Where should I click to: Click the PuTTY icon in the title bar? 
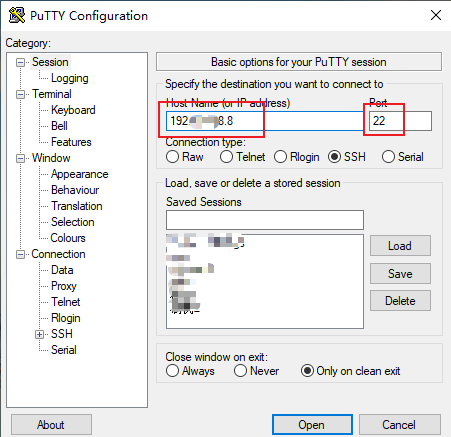[x=17, y=15]
